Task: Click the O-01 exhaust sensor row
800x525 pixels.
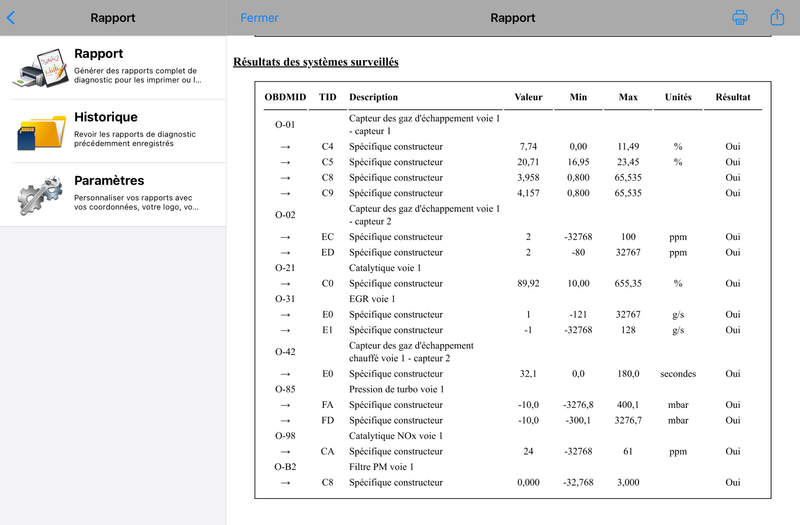Action: 513,124
